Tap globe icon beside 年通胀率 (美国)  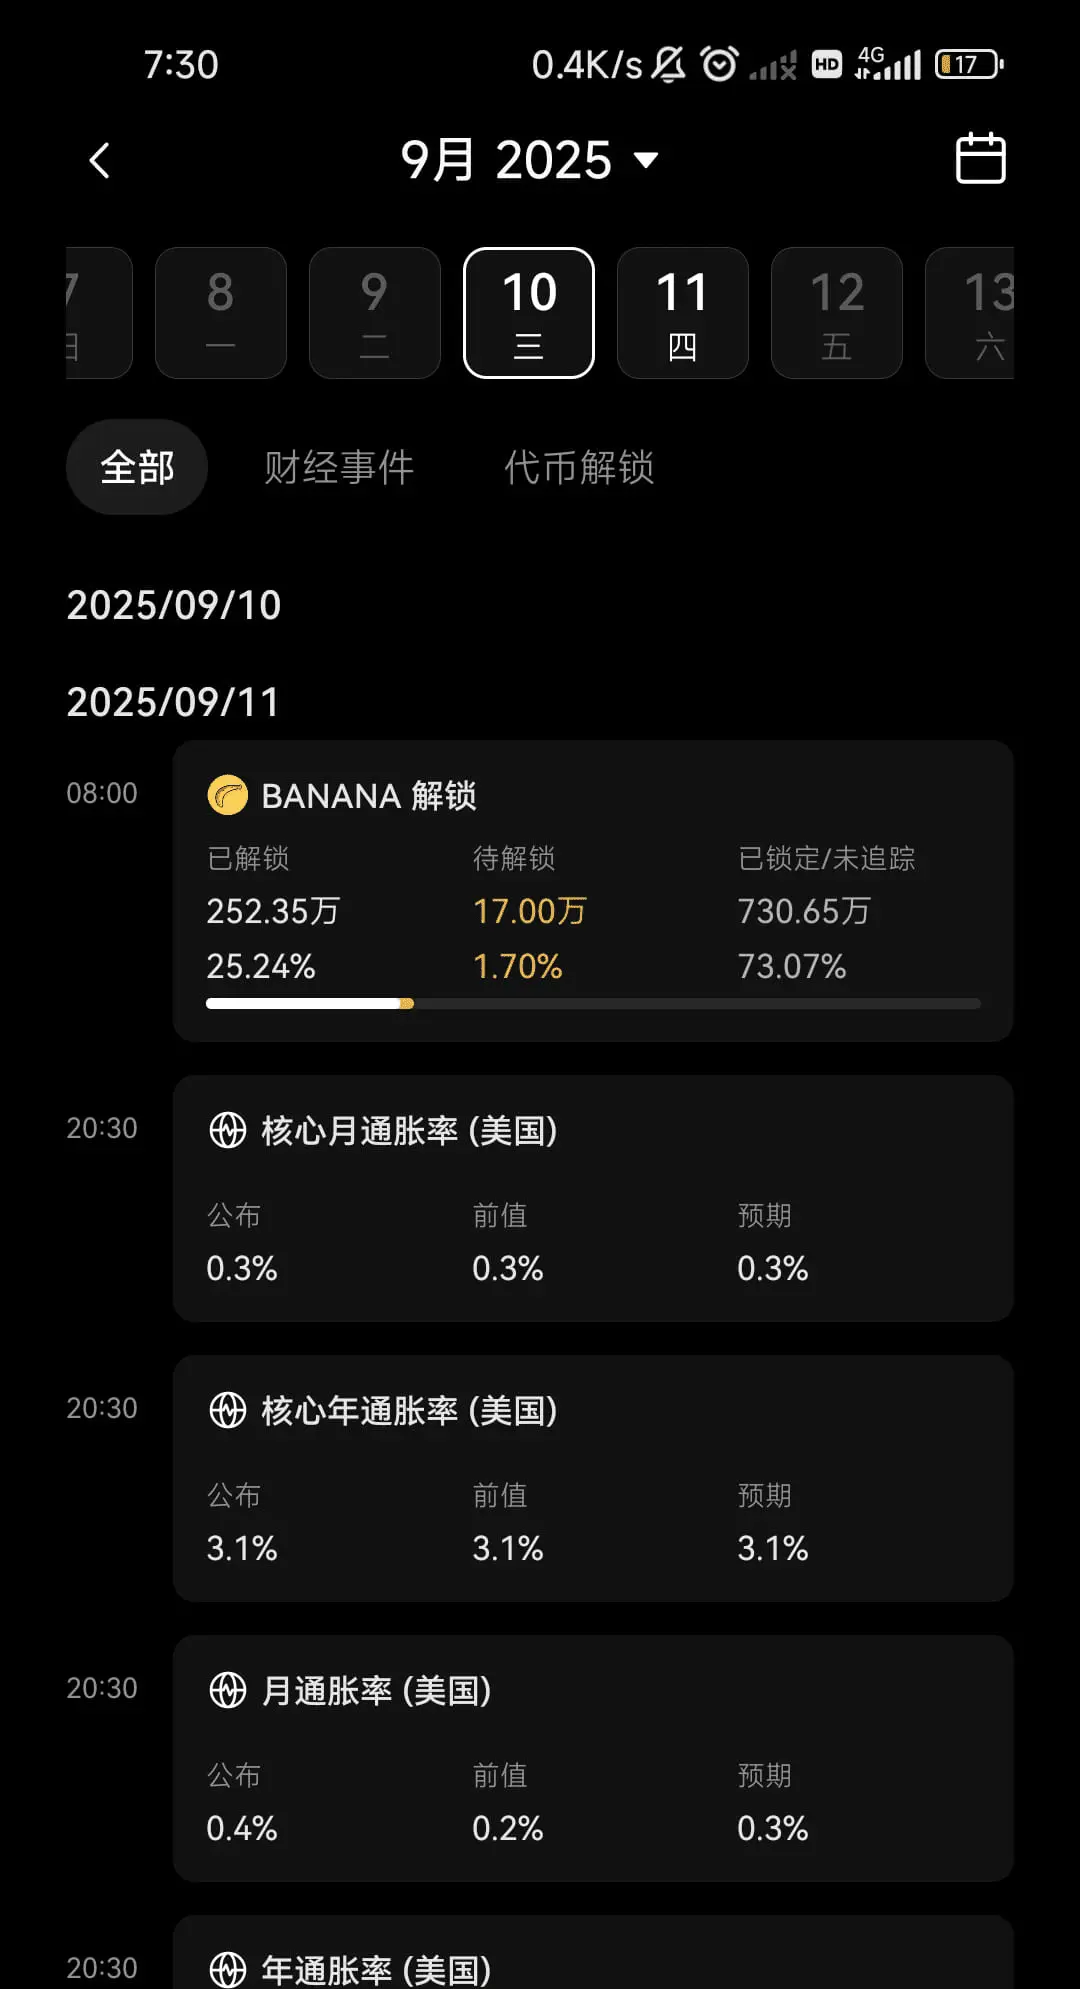227,1969
